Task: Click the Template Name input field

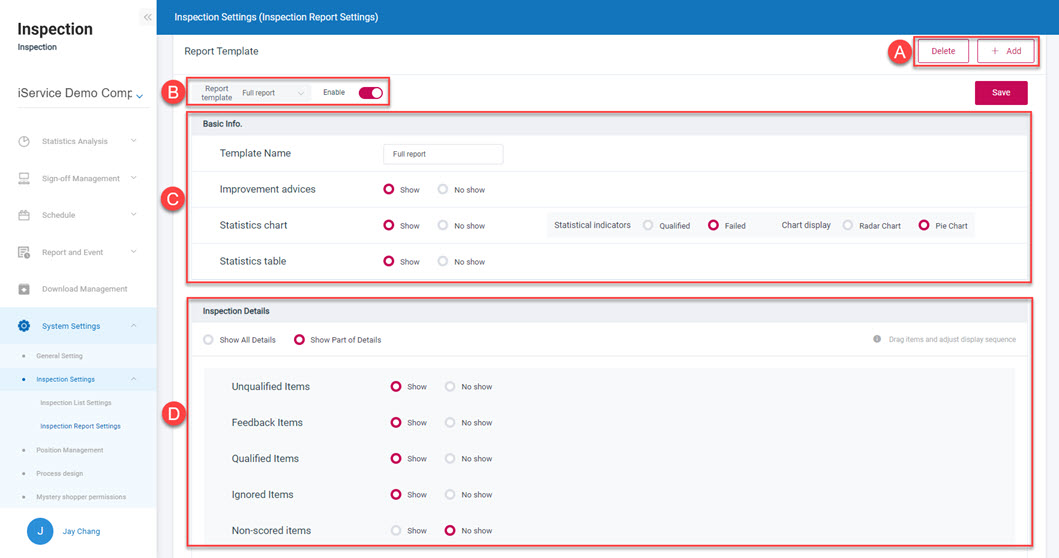Action: [x=443, y=154]
